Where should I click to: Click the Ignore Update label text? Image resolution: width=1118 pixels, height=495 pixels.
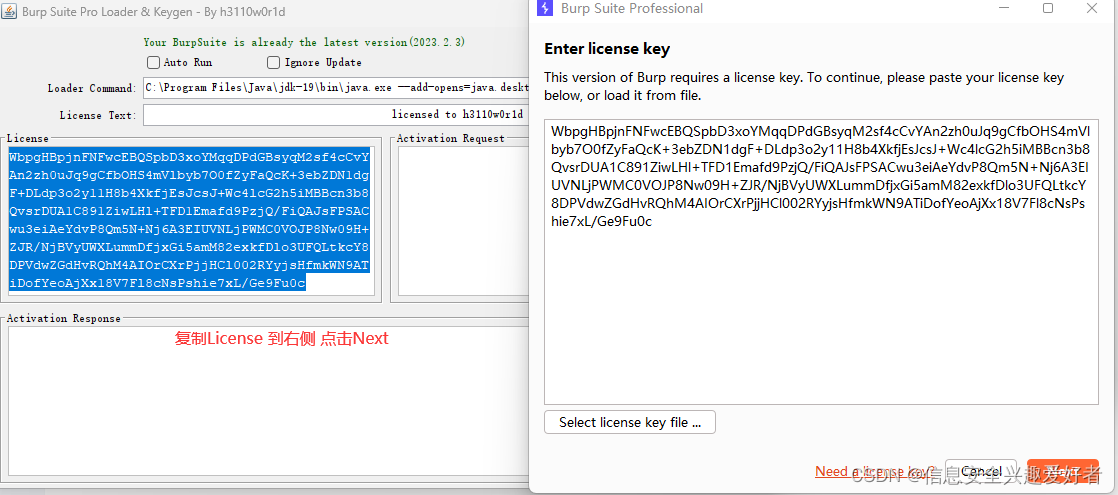point(323,63)
